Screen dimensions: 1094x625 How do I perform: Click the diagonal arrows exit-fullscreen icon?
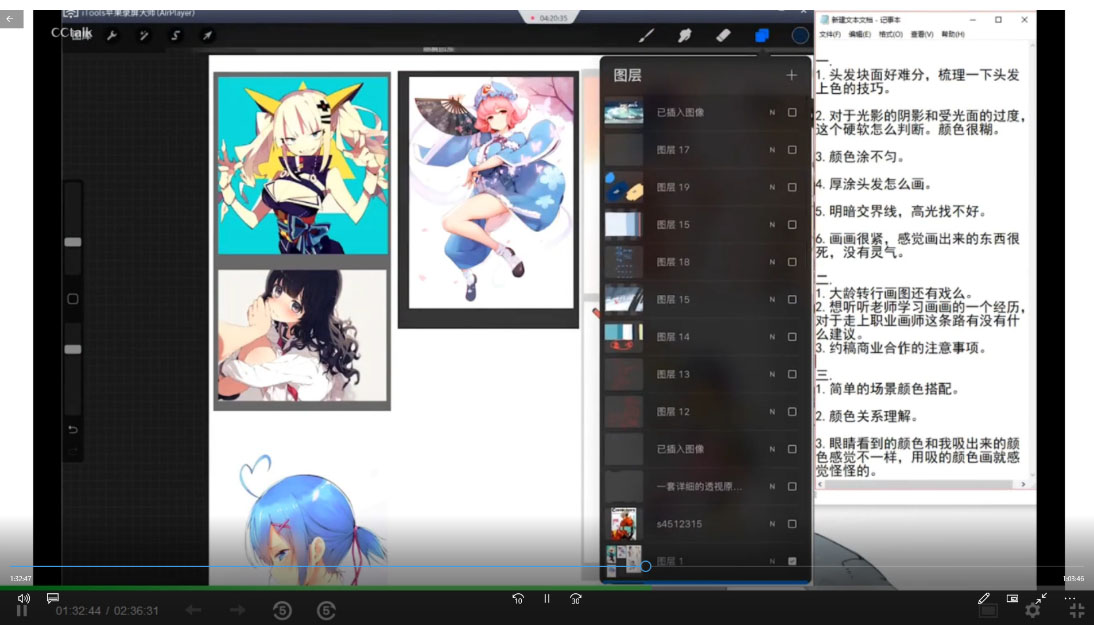pos(1041,598)
